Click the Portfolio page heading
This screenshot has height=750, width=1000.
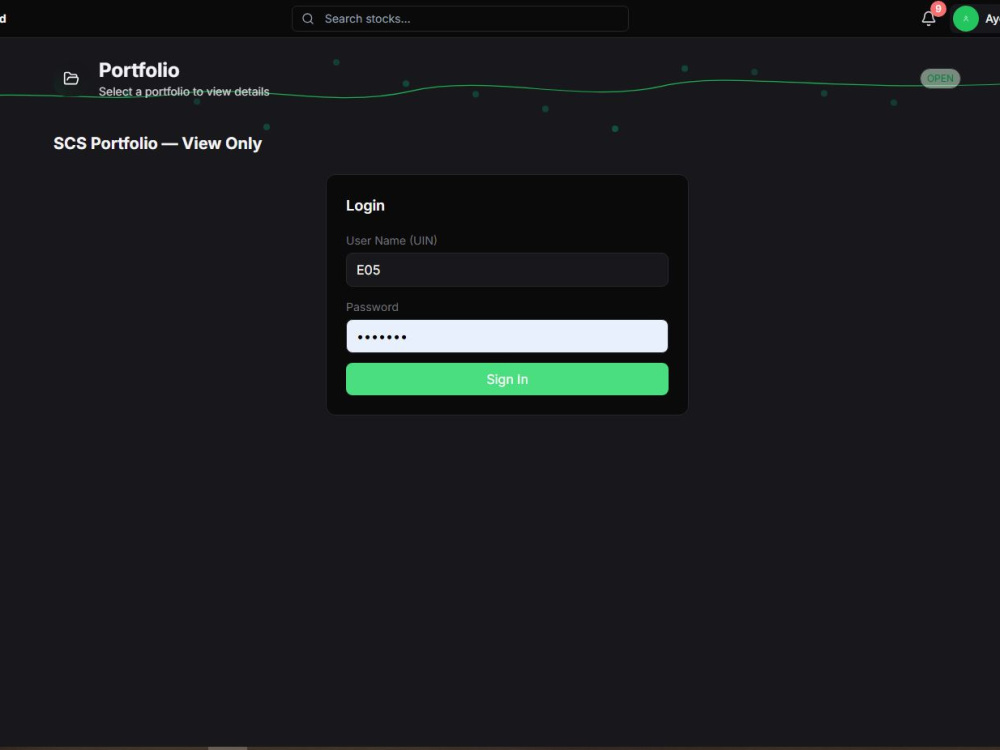139,70
